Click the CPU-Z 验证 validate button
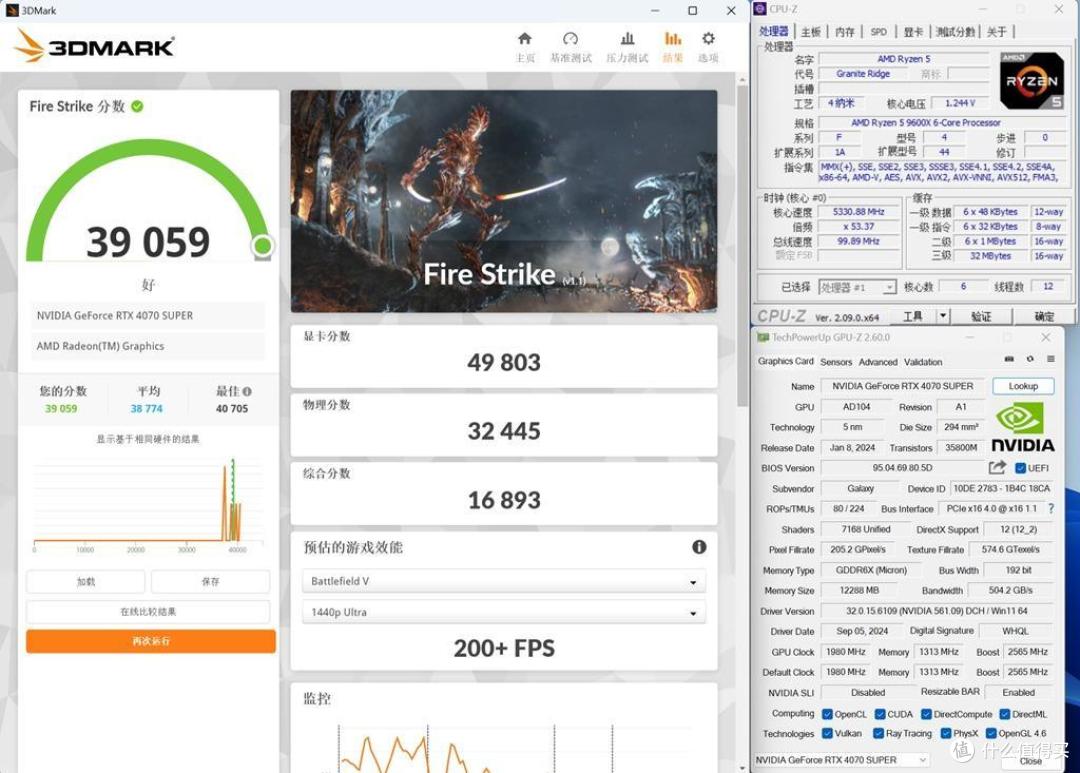This screenshot has height=773, width=1080. coord(981,316)
